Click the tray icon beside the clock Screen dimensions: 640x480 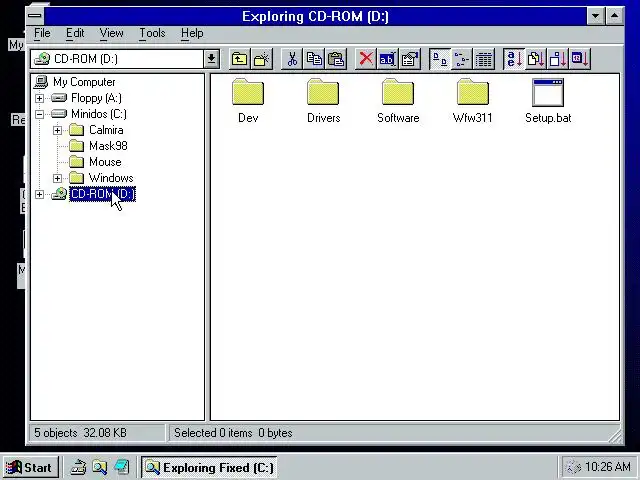coord(573,467)
